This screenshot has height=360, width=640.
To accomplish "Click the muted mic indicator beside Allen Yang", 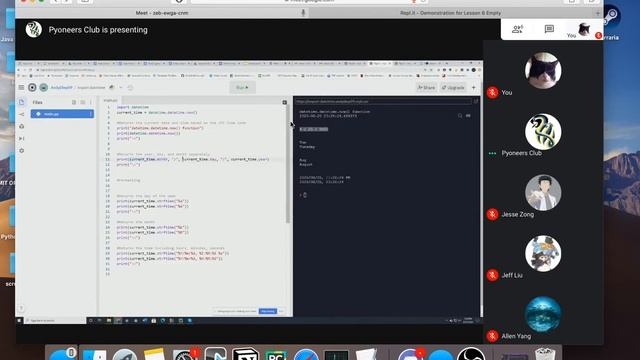I will 492,336.
